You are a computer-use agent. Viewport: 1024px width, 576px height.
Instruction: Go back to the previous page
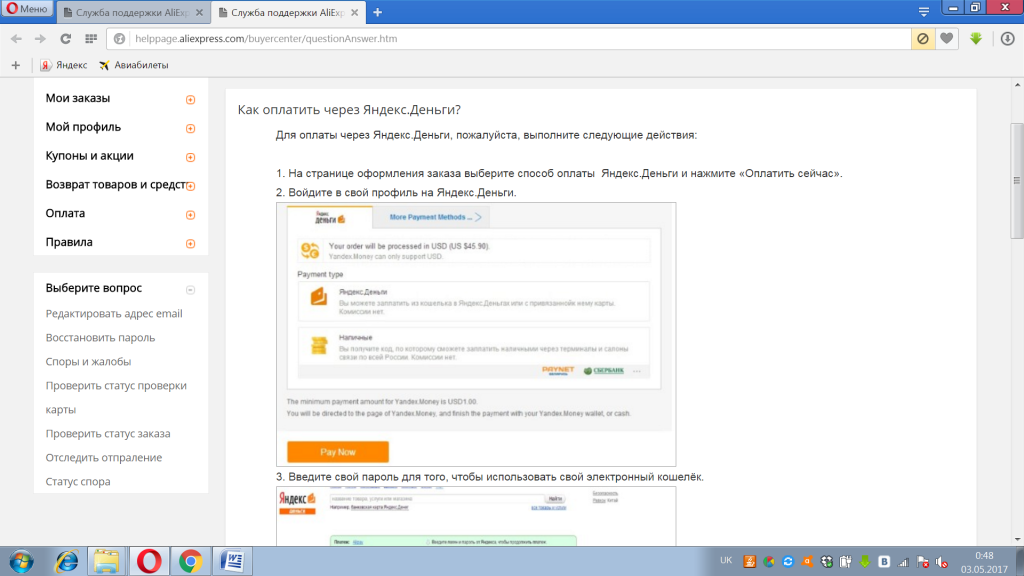(16, 39)
